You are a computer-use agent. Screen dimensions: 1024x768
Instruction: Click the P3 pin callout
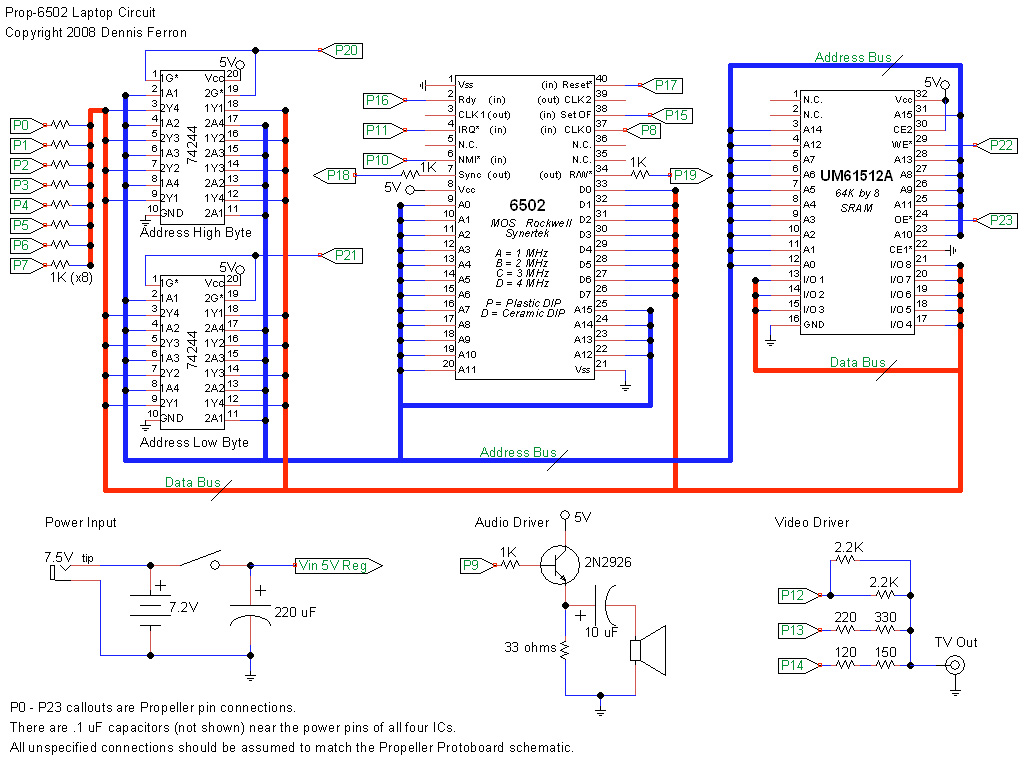pyautogui.click(x=29, y=185)
